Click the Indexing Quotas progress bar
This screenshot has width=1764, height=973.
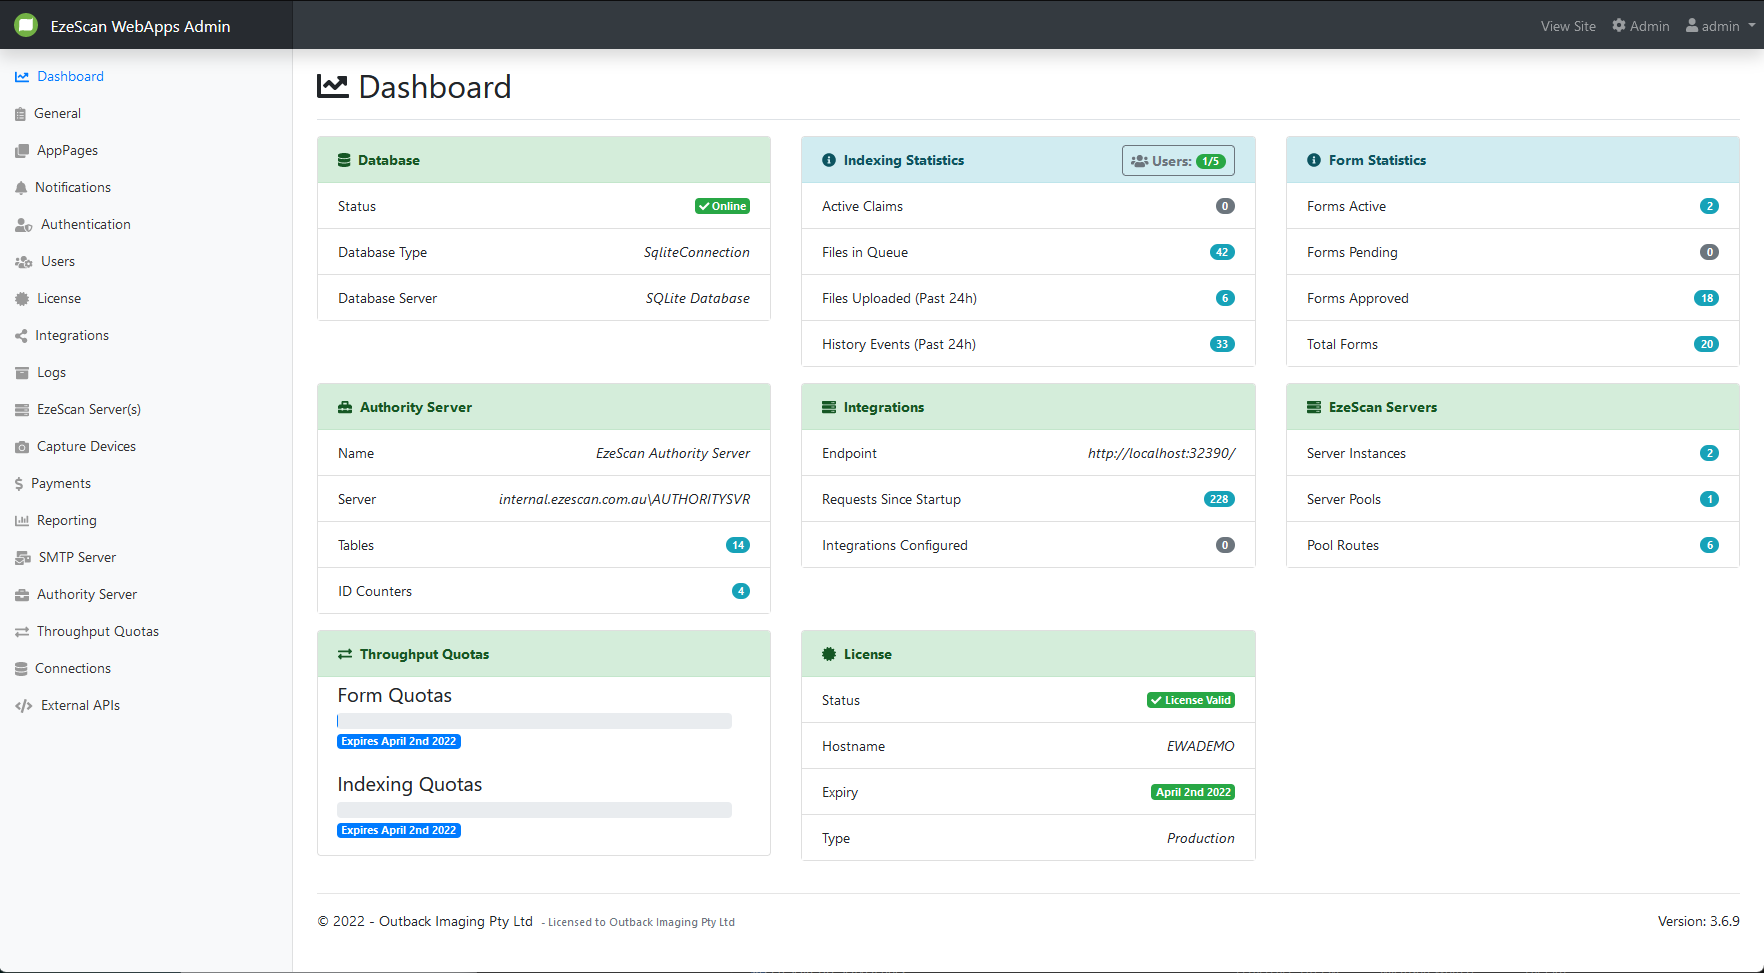(x=534, y=810)
